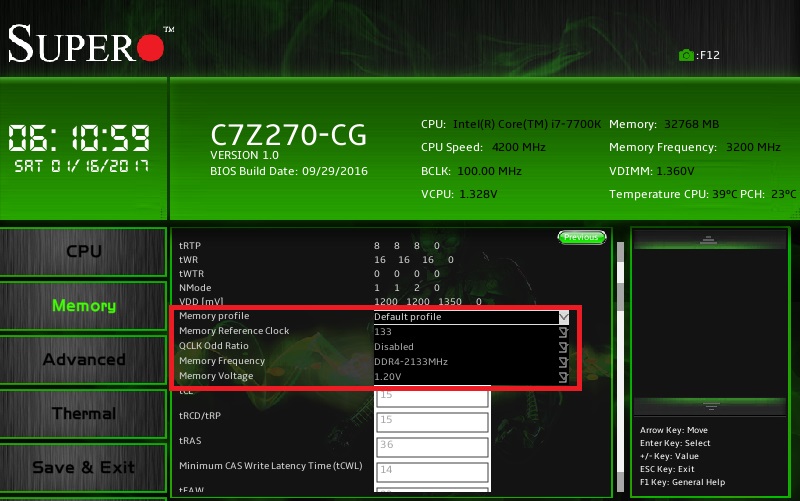Click 'Minimum CAS Write Latency Time (tCWL)' label

[271, 466]
